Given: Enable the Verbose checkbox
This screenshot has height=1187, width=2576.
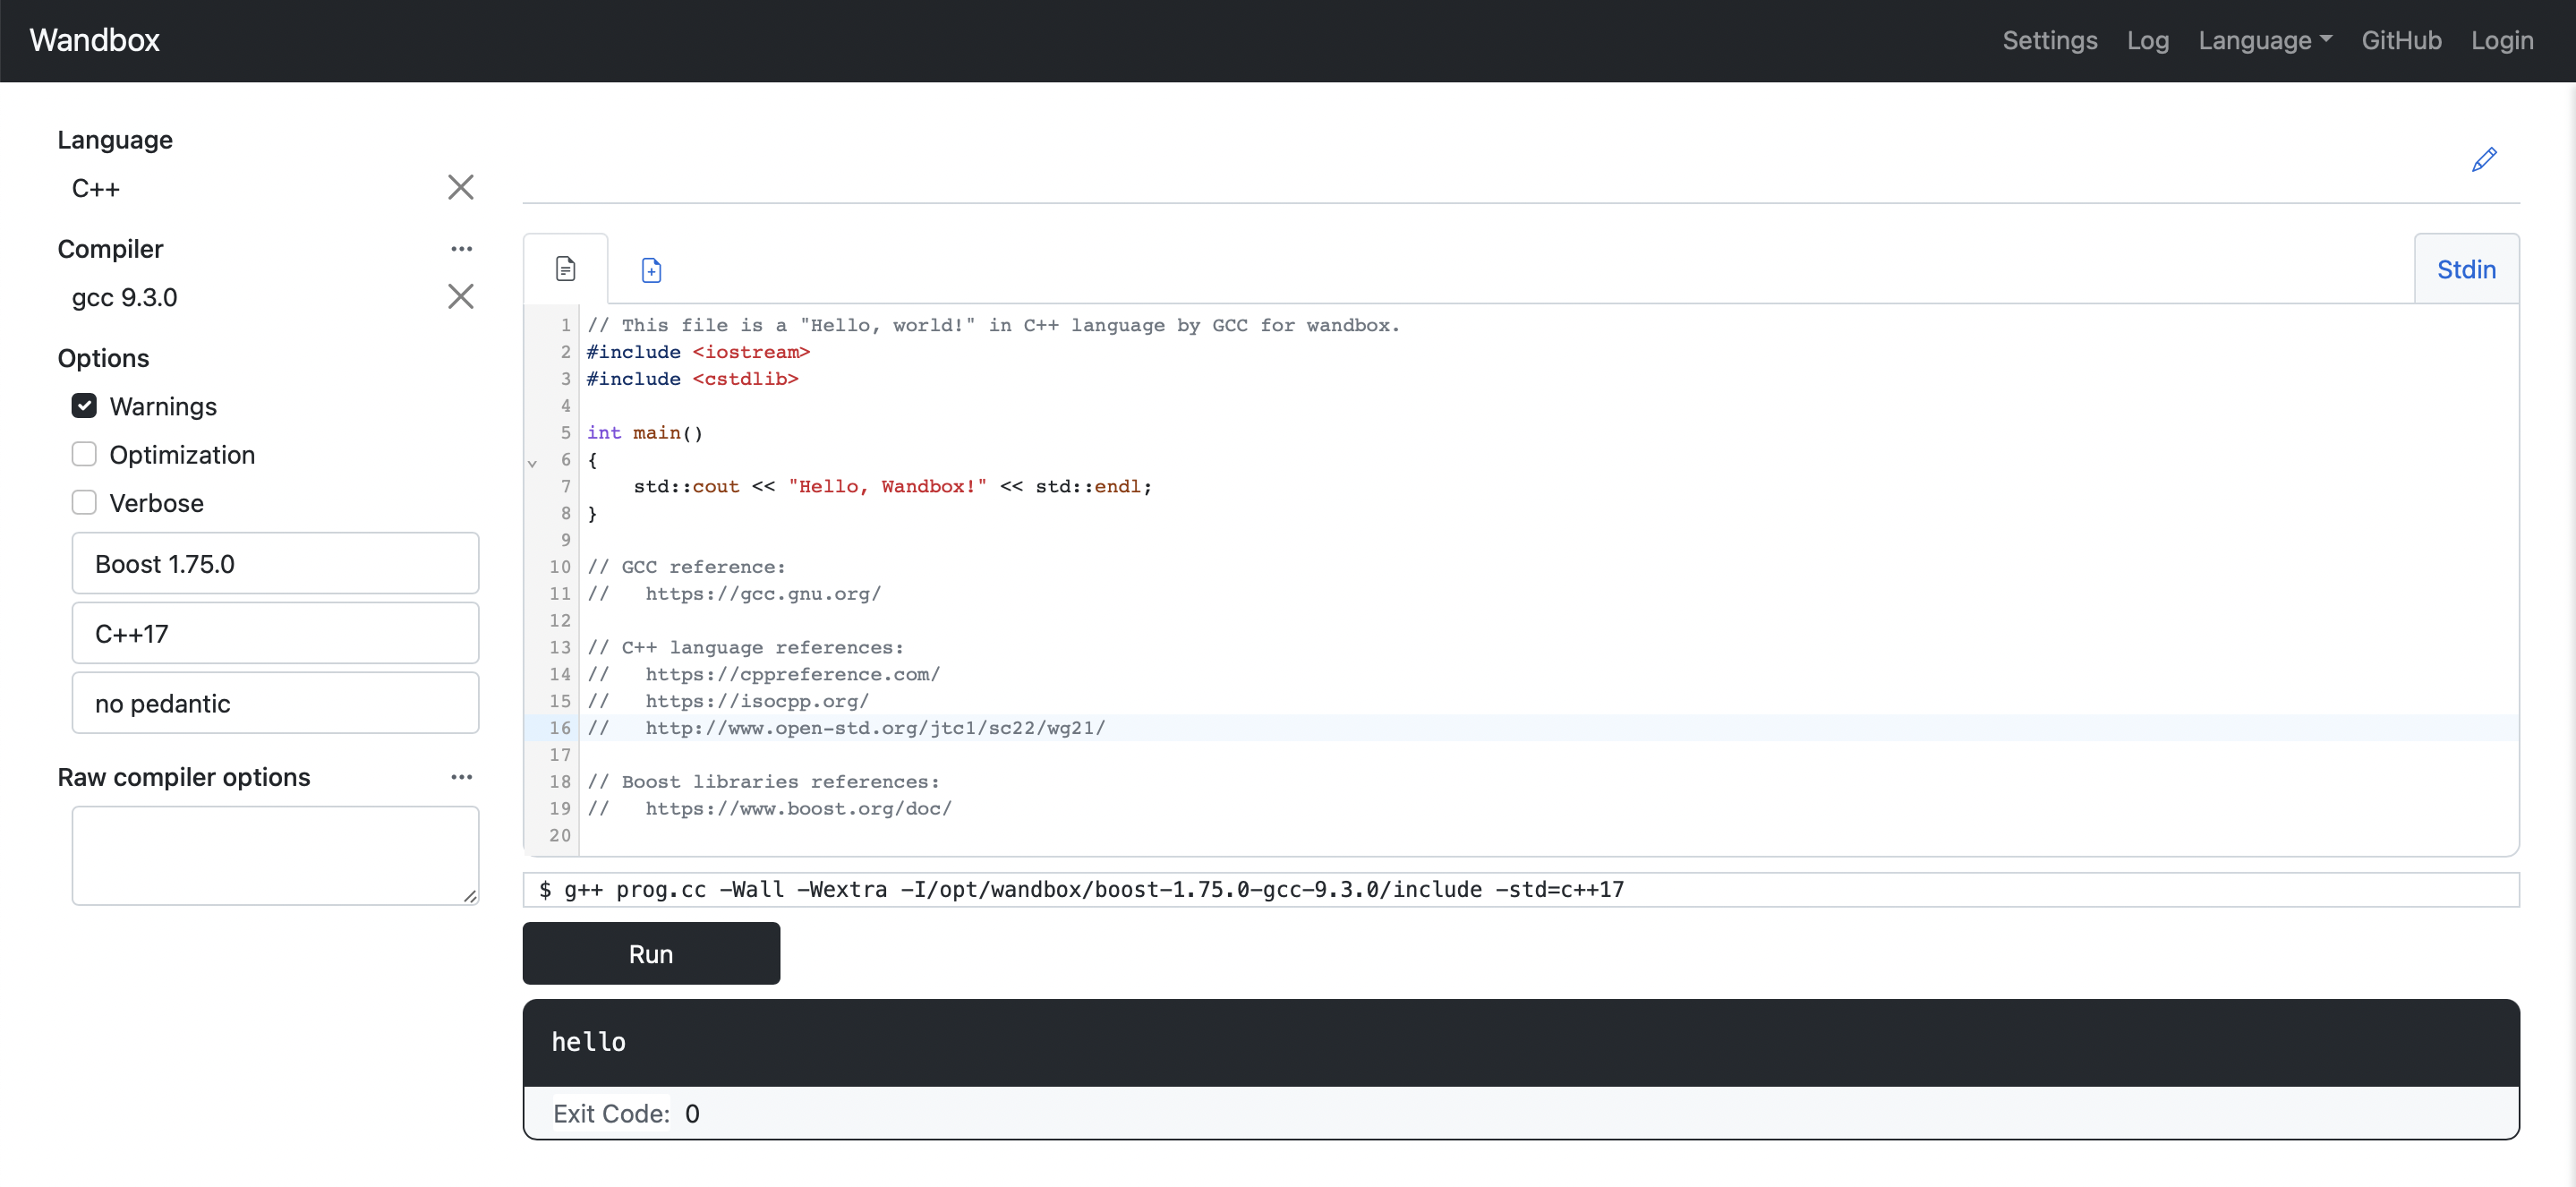Looking at the screenshot, I should (x=84, y=502).
